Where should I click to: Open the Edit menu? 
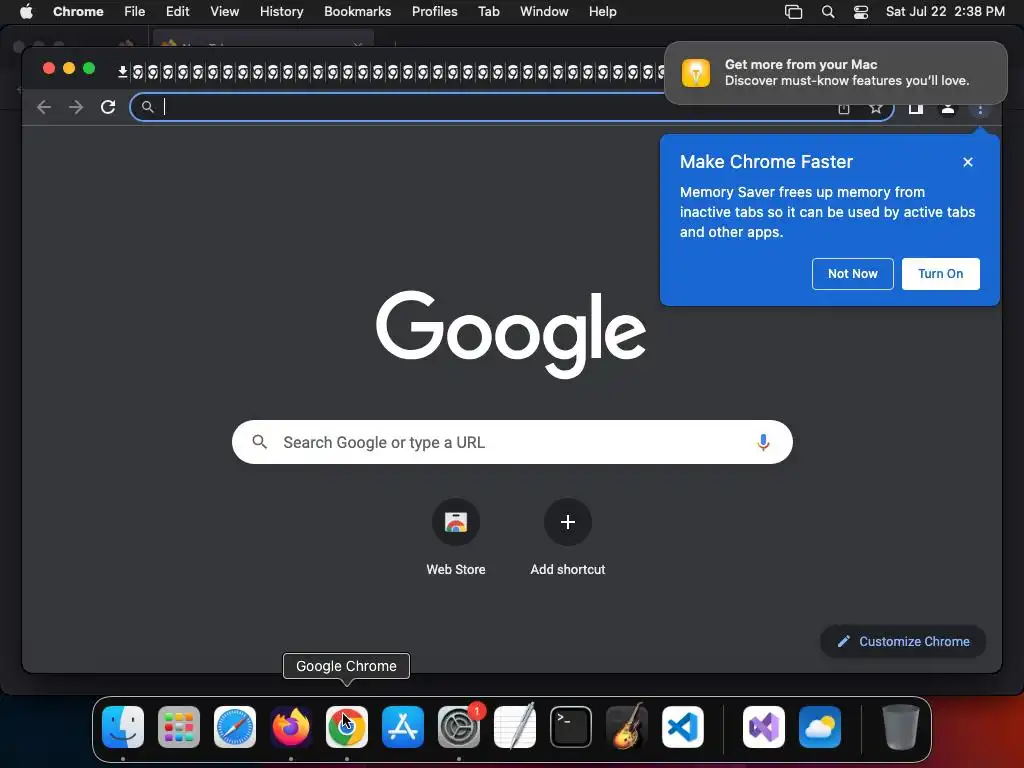coord(178,12)
